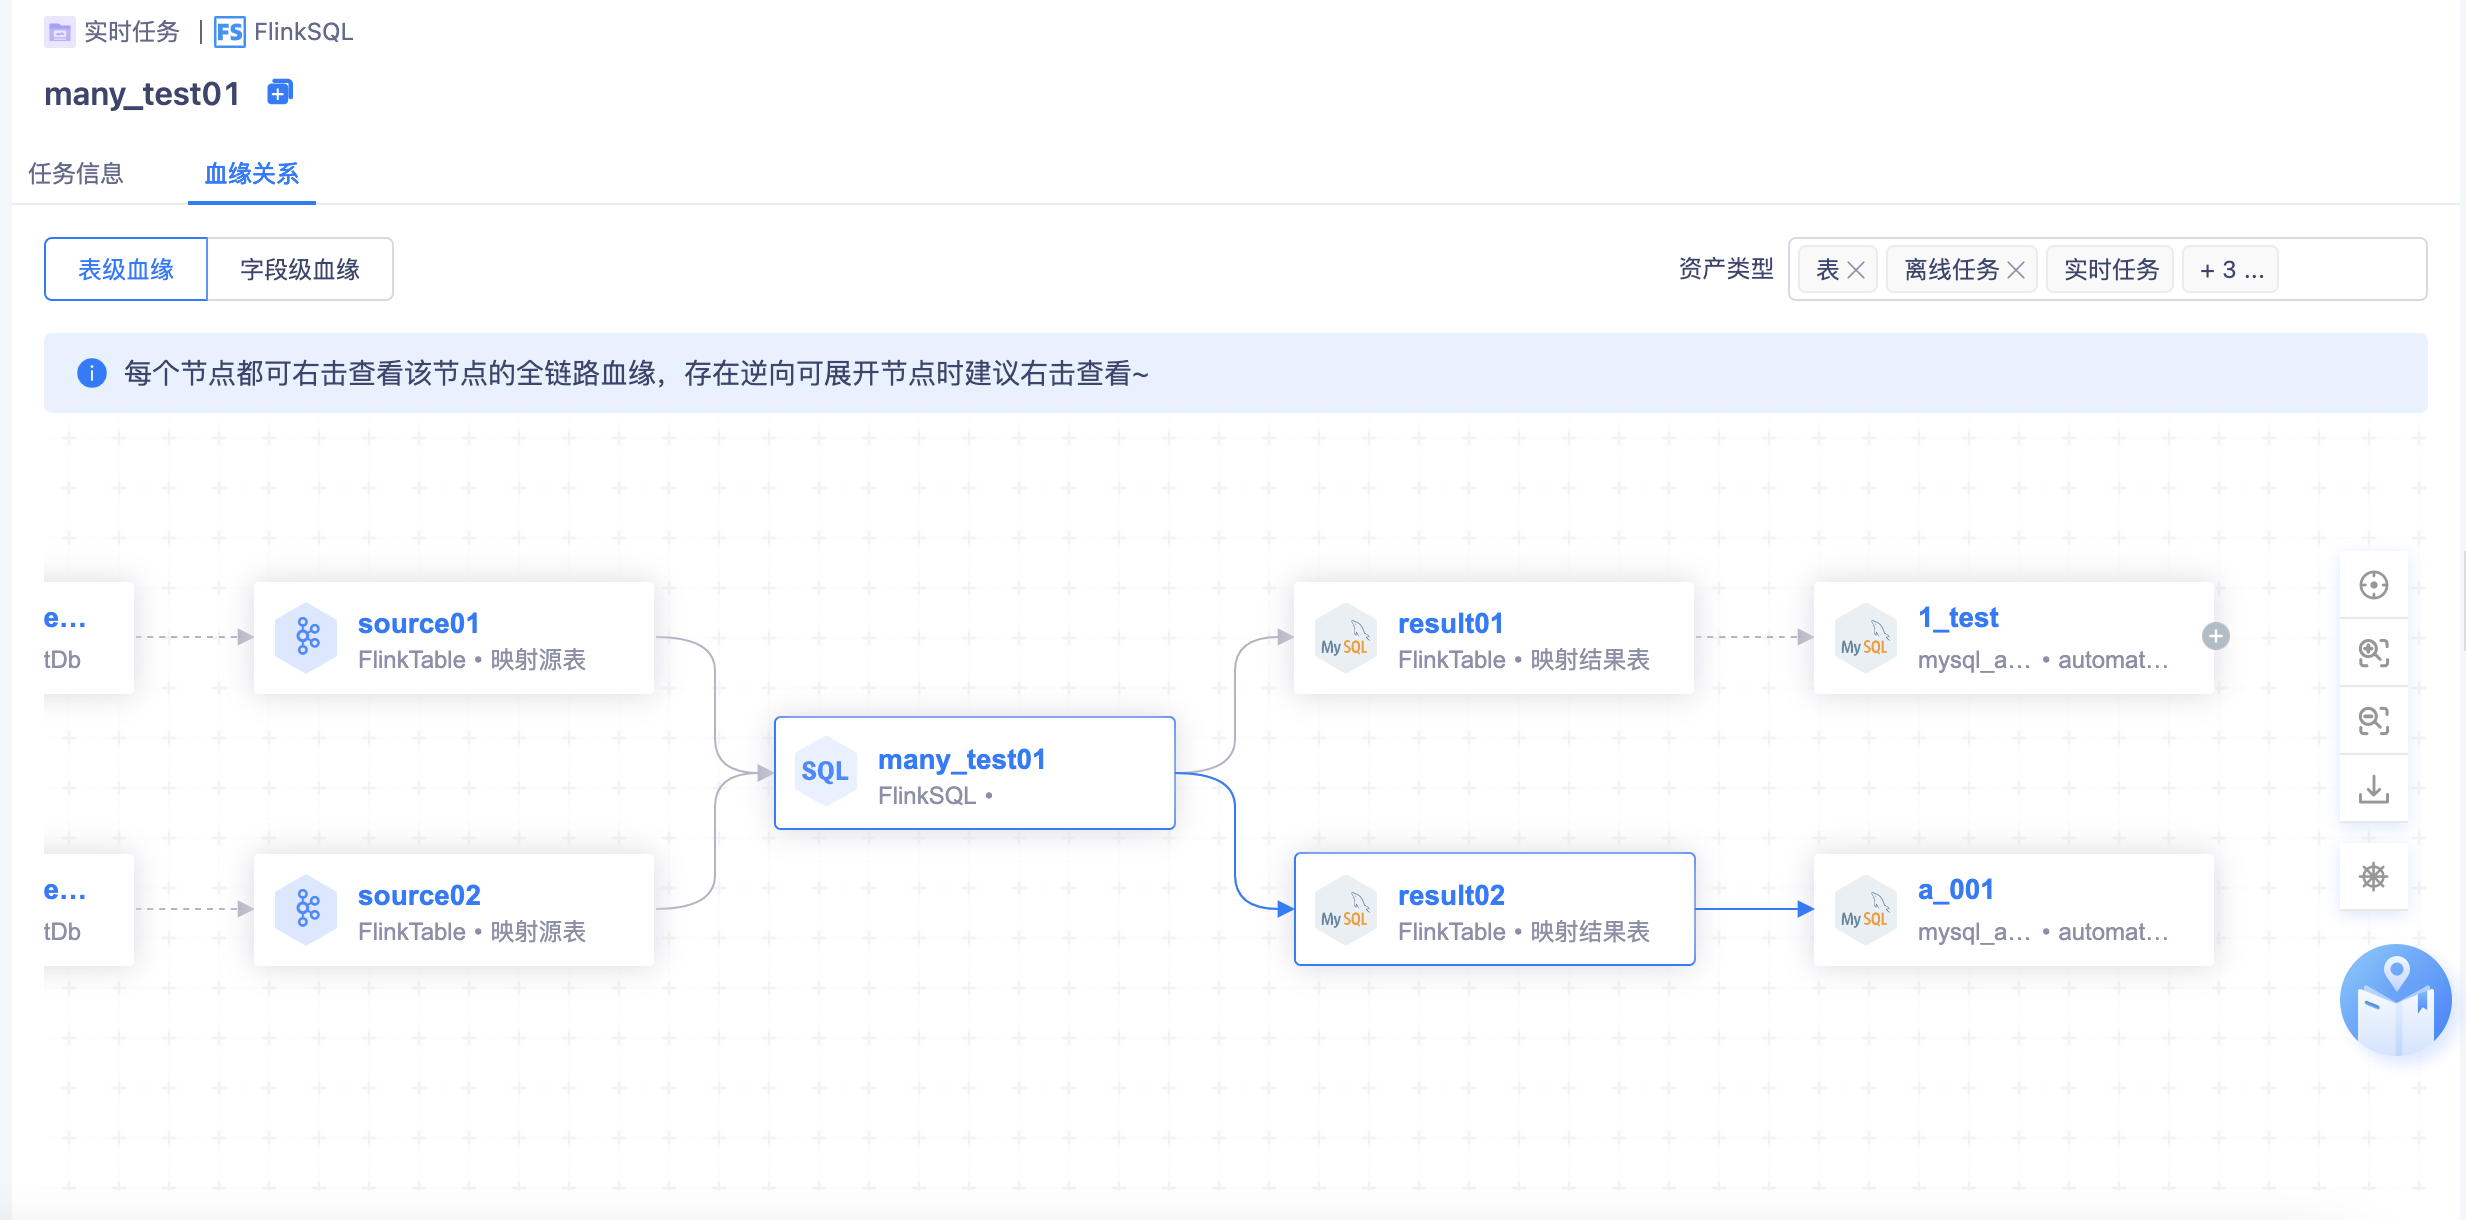Screen dimensions: 2466x1220
Task: Click the FlinkSQL breadcrumb text
Action: click(x=303, y=32)
